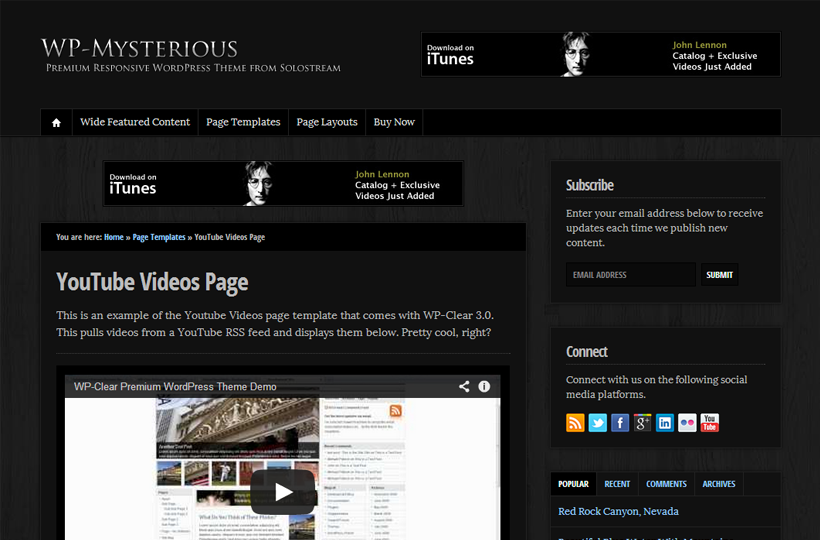Switch to the Recent tab
820x540 pixels.
[617, 484]
